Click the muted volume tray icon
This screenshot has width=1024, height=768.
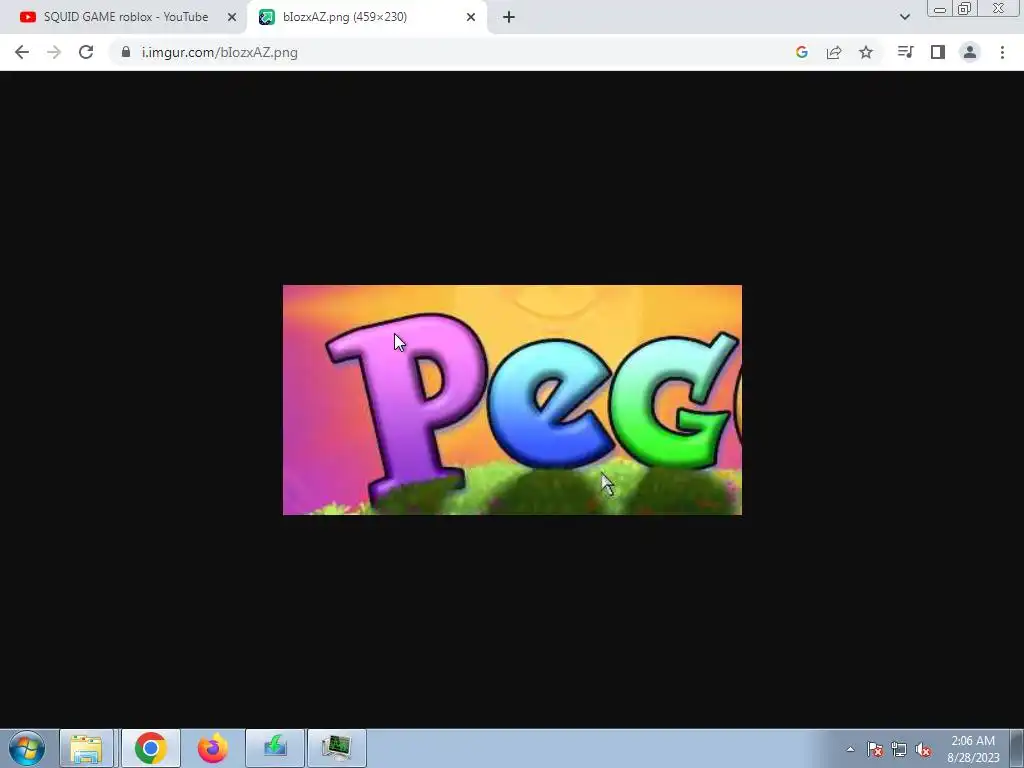(923, 749)
